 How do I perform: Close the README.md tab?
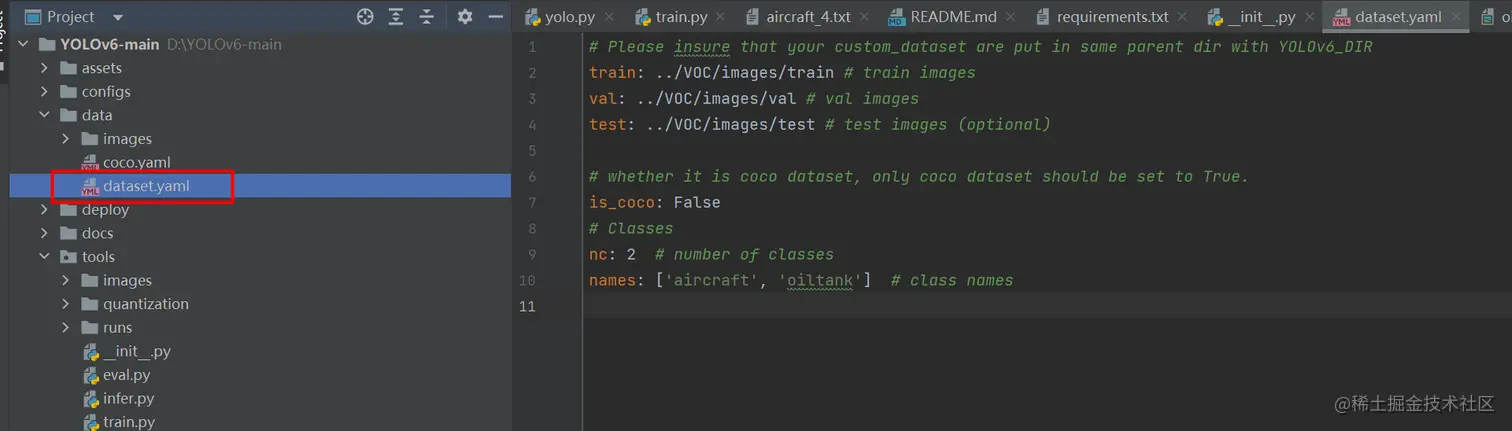[x=1010, y=17]
